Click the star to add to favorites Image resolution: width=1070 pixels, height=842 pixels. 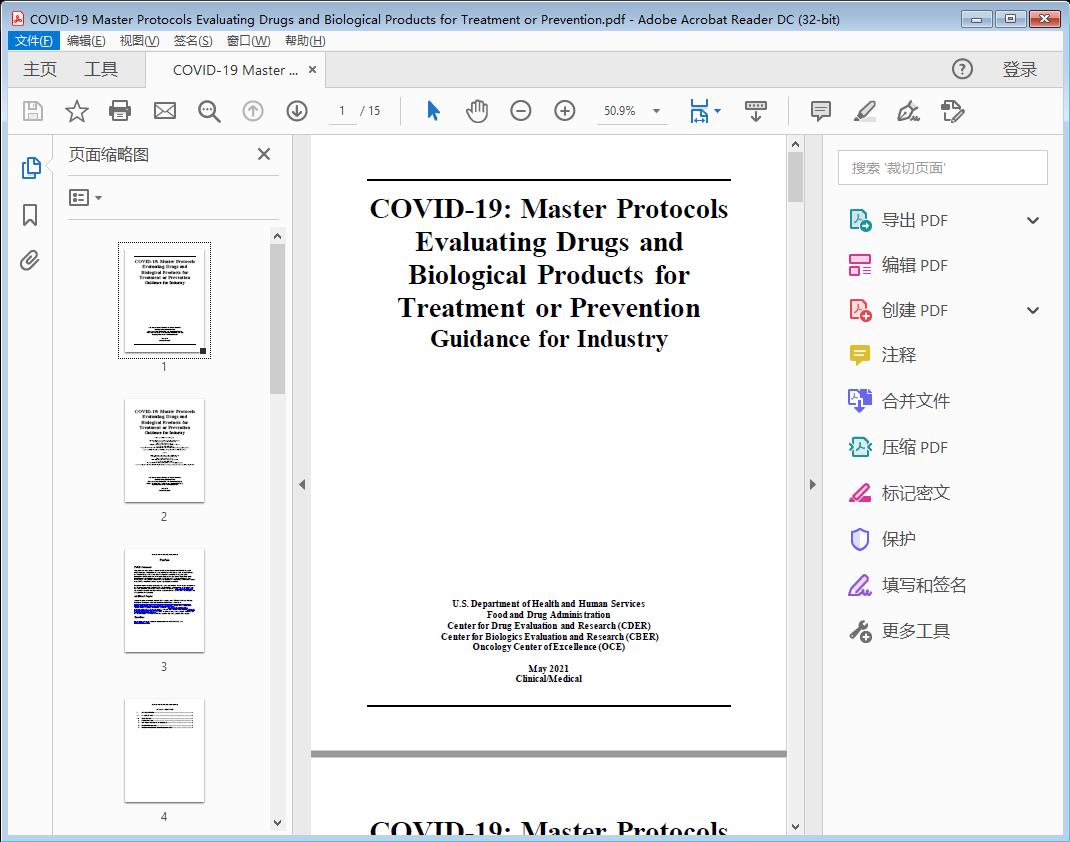tap(76, 111)
